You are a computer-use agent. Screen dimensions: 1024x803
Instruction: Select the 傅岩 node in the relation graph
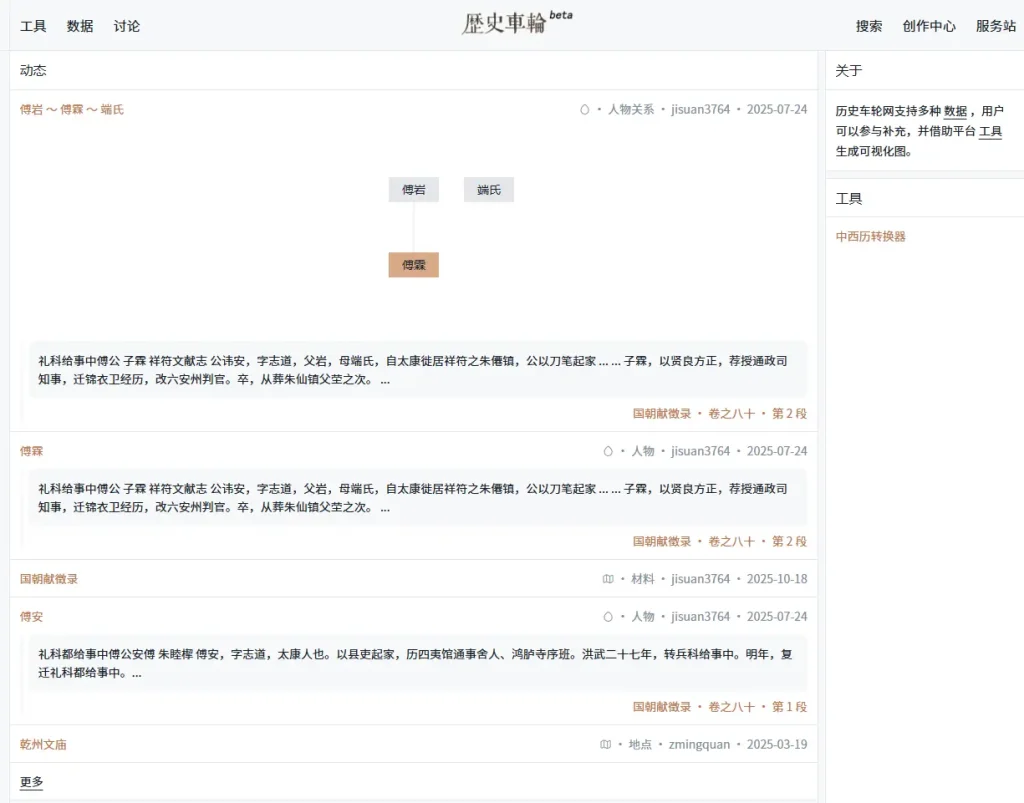[413, 189]
